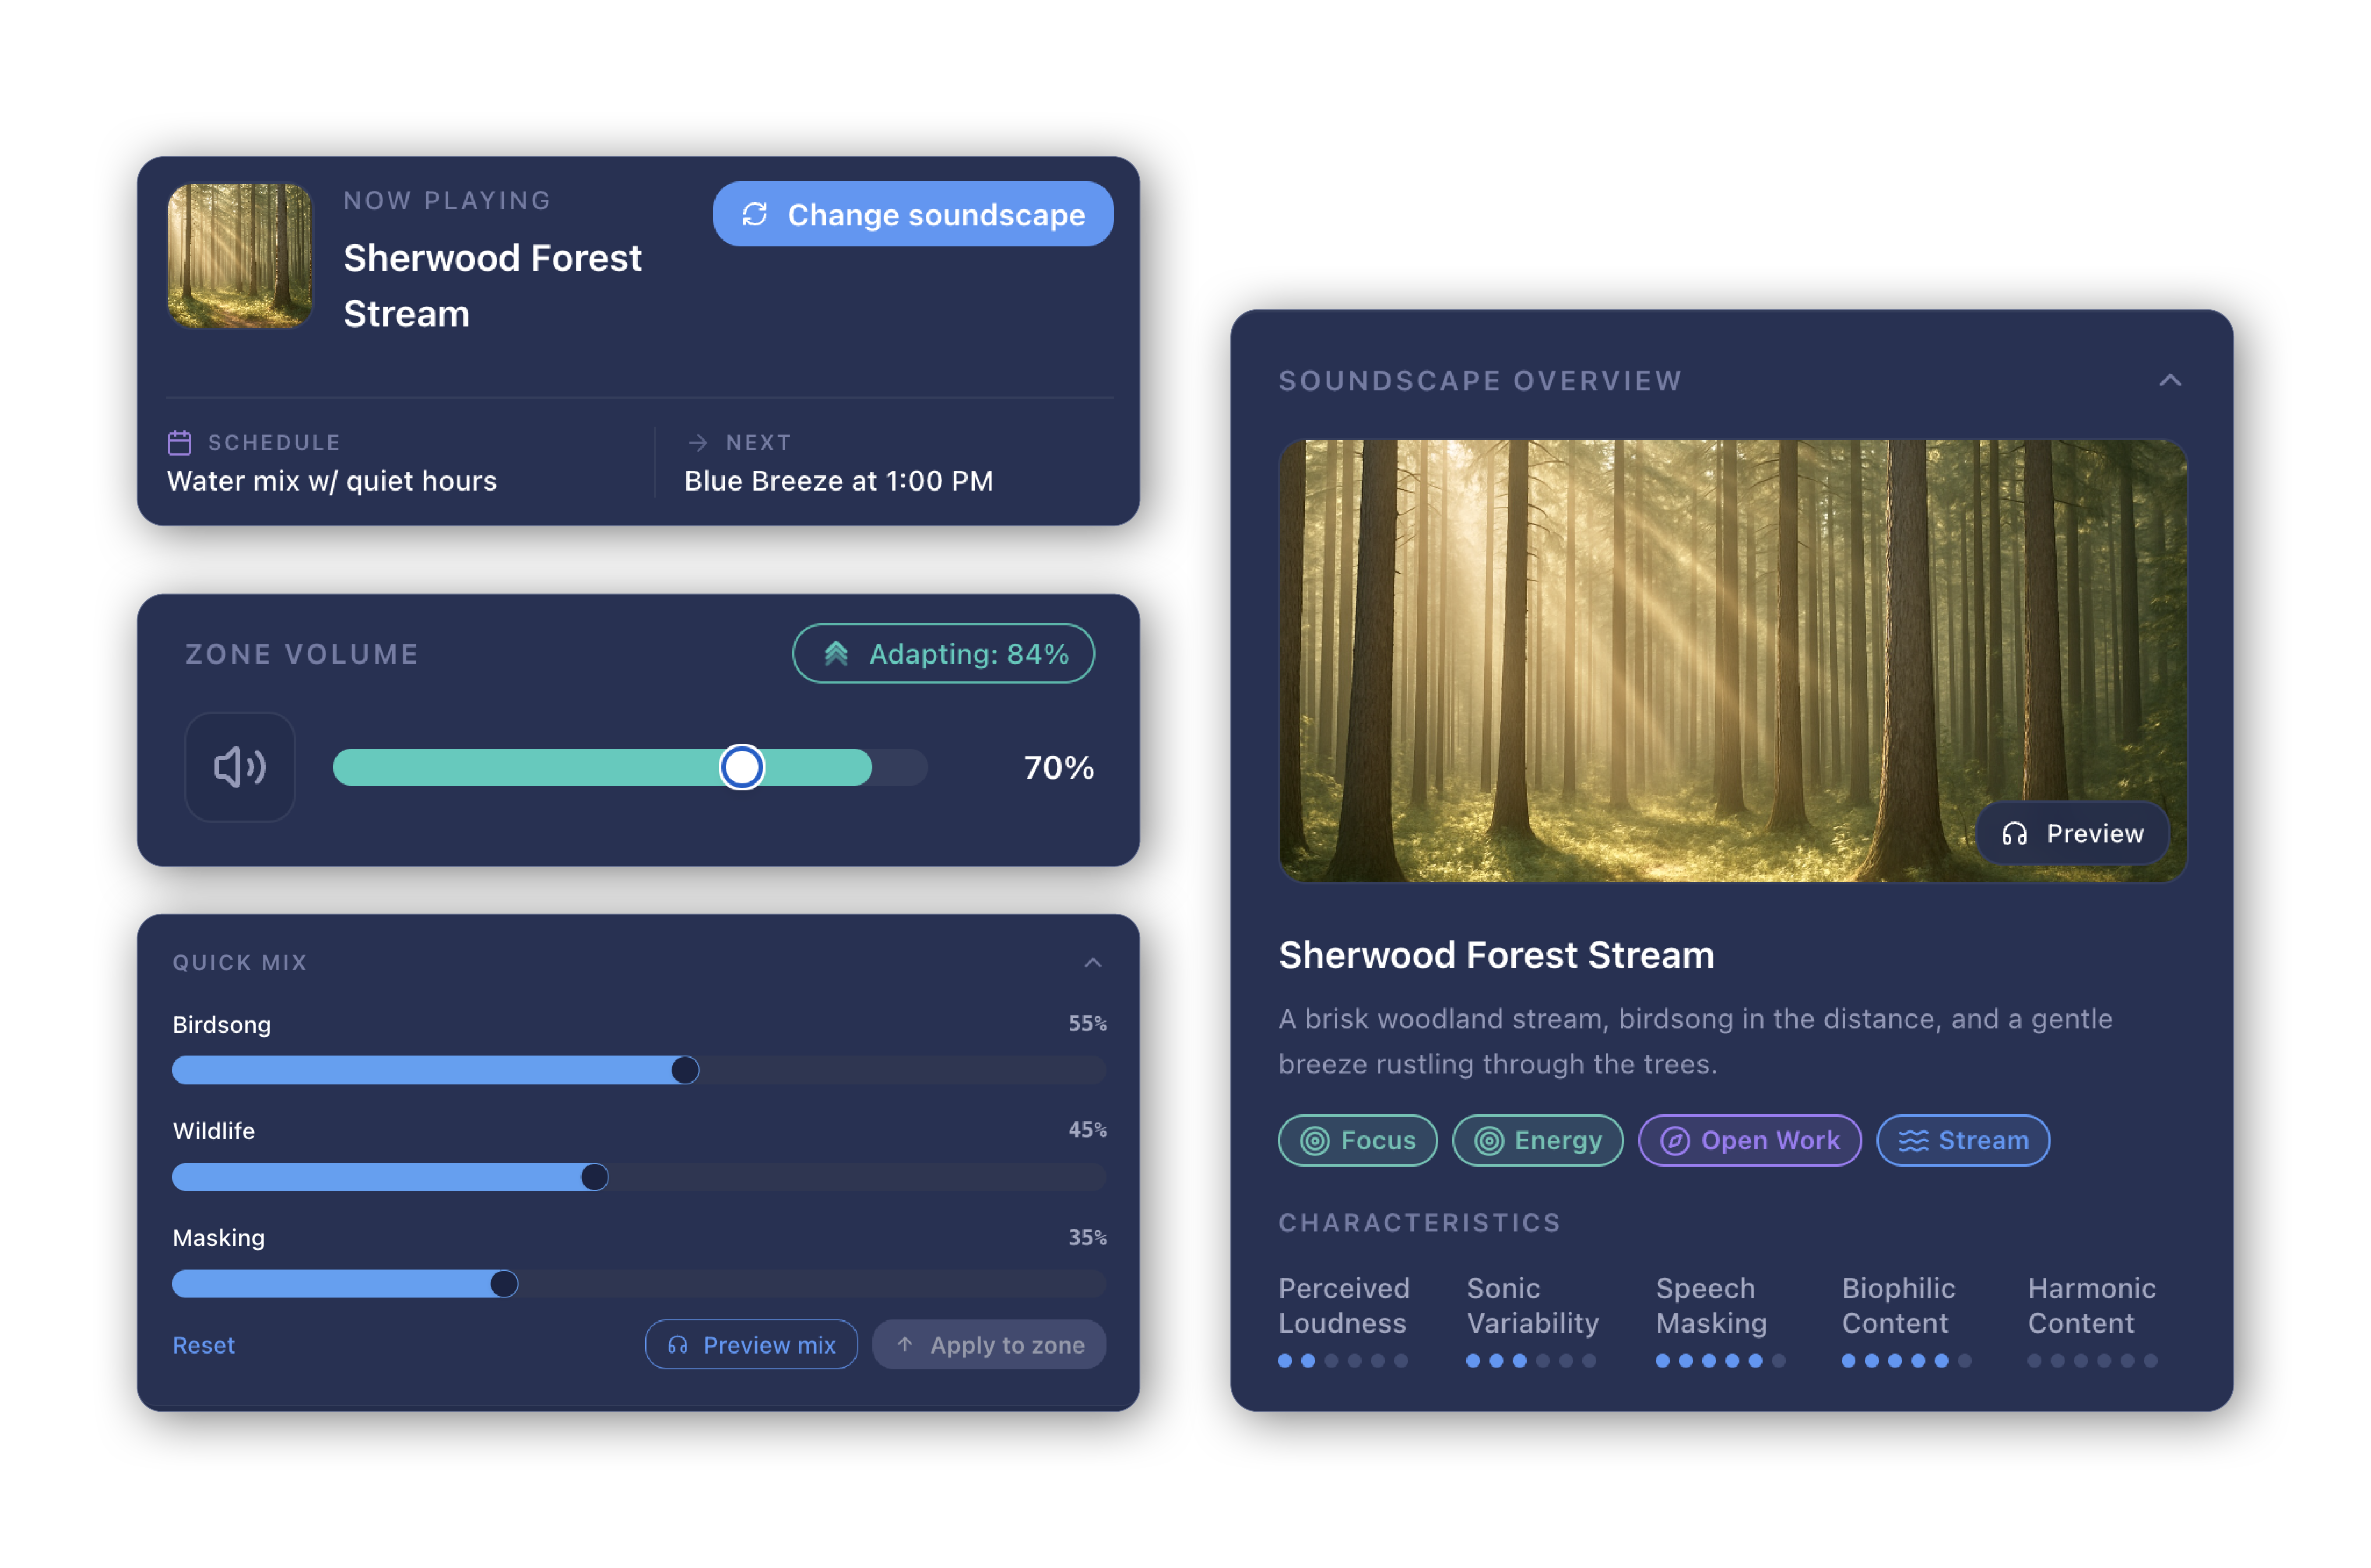This screenshot has width=2371, height=1568.
Task: Click the Birdsong slider knob
Action: (x=685, y=1070)
